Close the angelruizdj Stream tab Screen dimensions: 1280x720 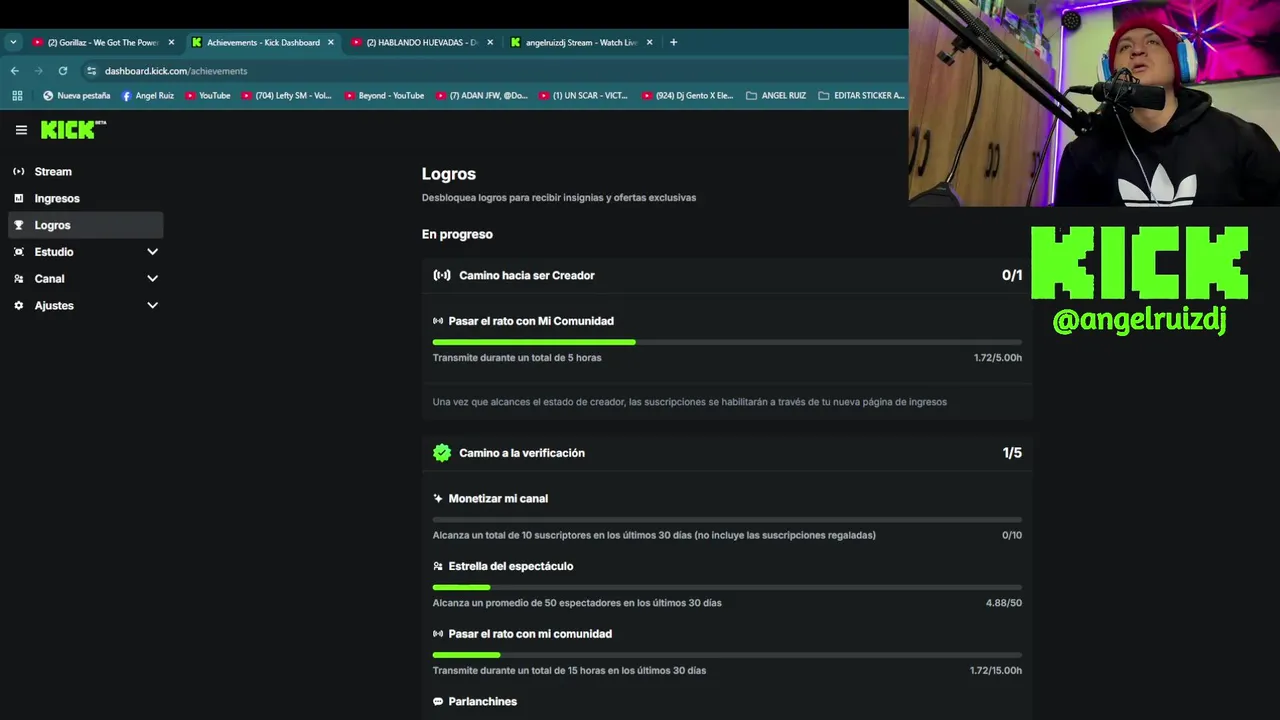(650, 42)
